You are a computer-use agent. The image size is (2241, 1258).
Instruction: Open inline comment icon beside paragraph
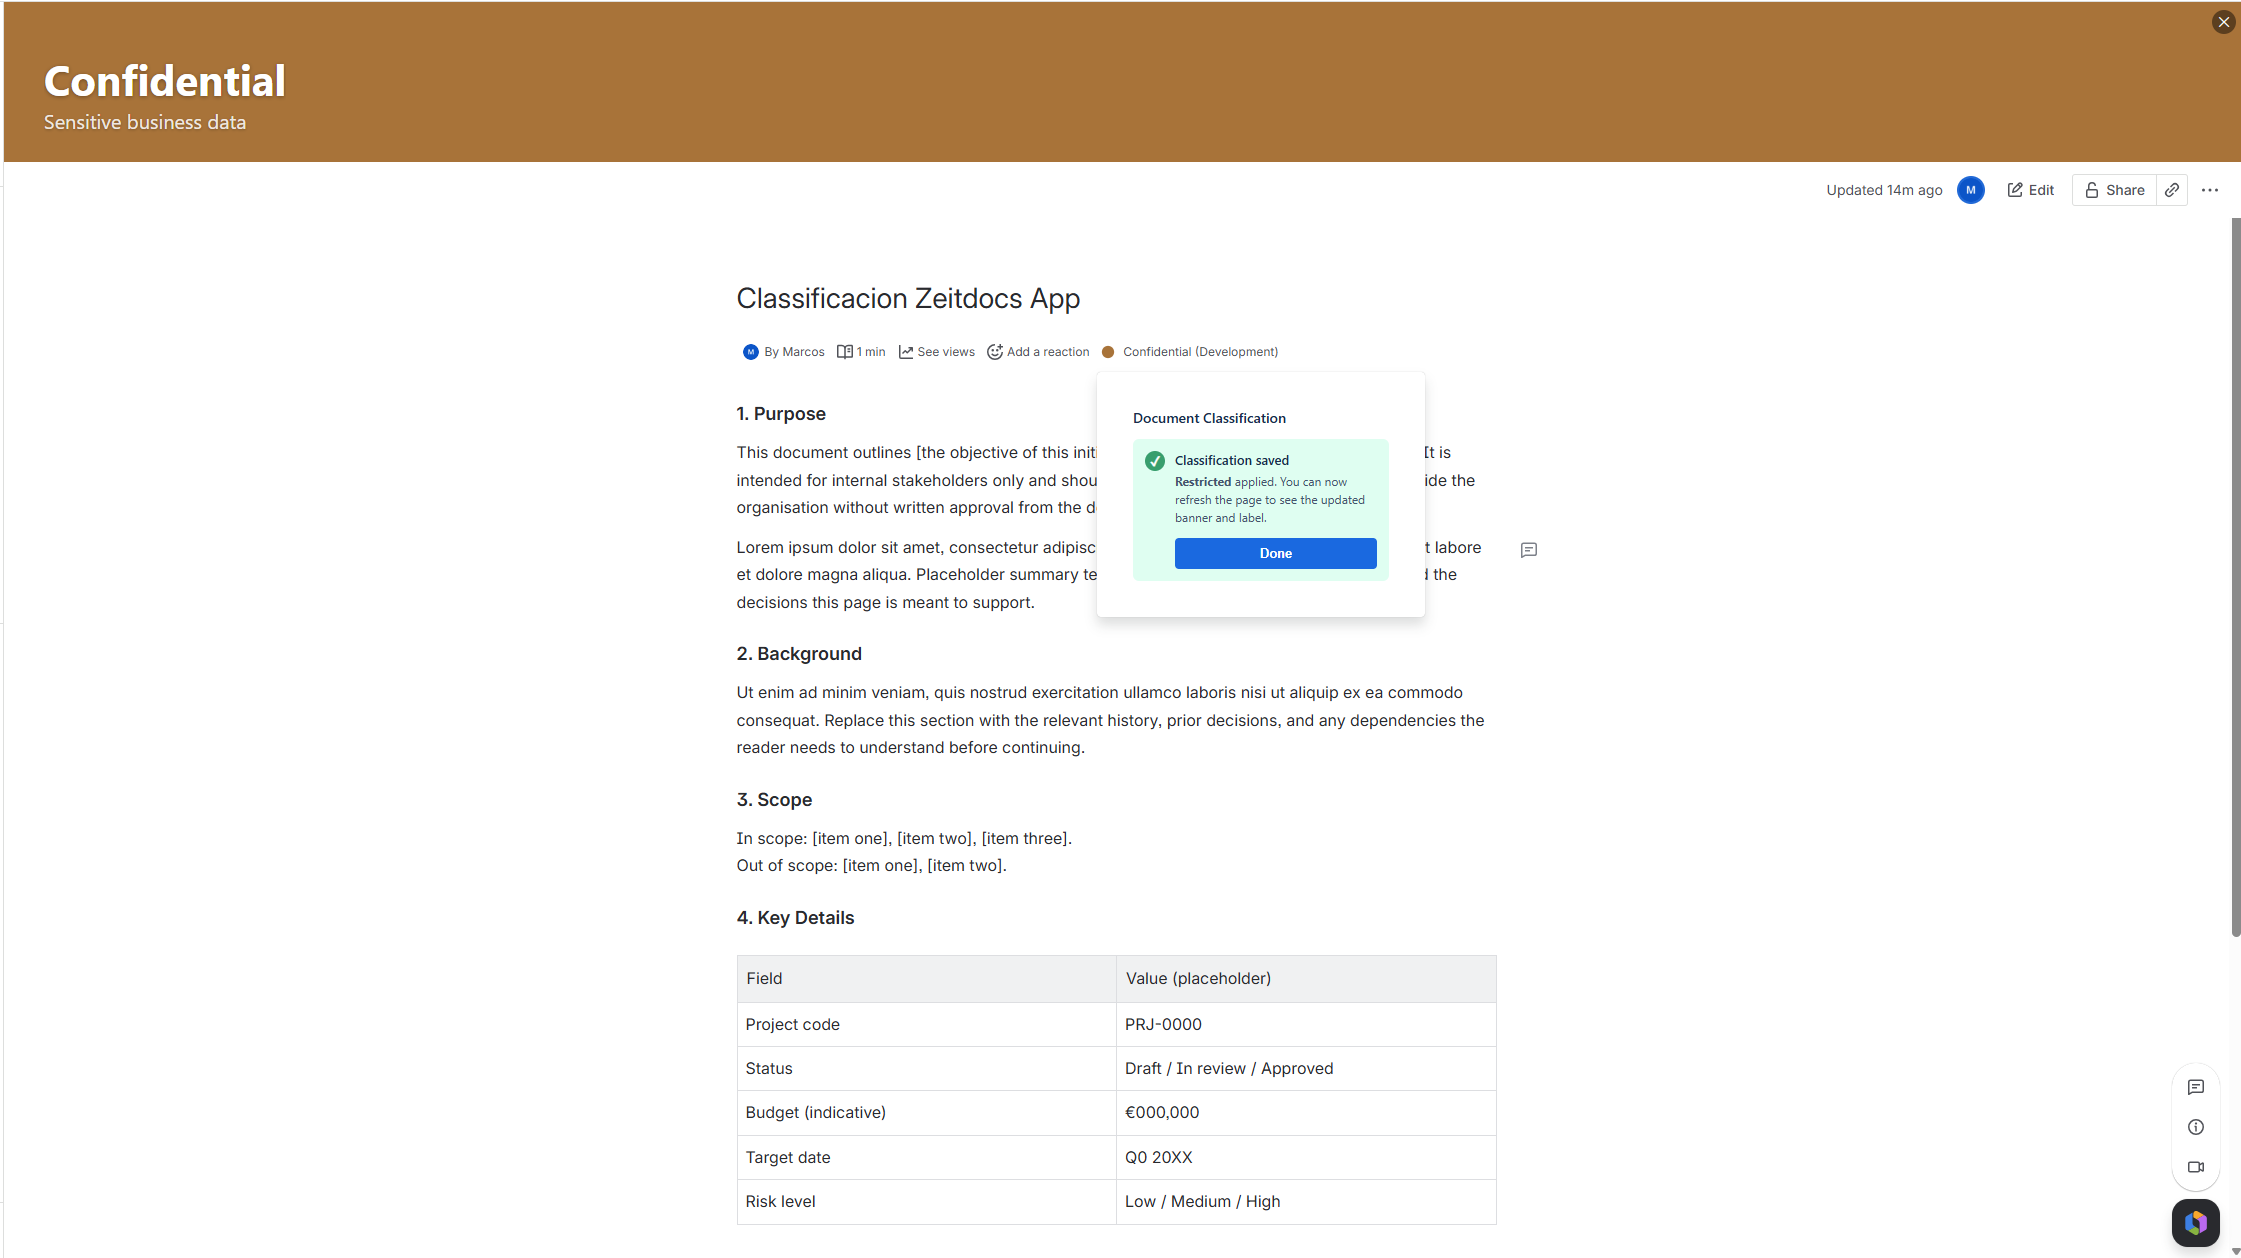(1528, 550)
